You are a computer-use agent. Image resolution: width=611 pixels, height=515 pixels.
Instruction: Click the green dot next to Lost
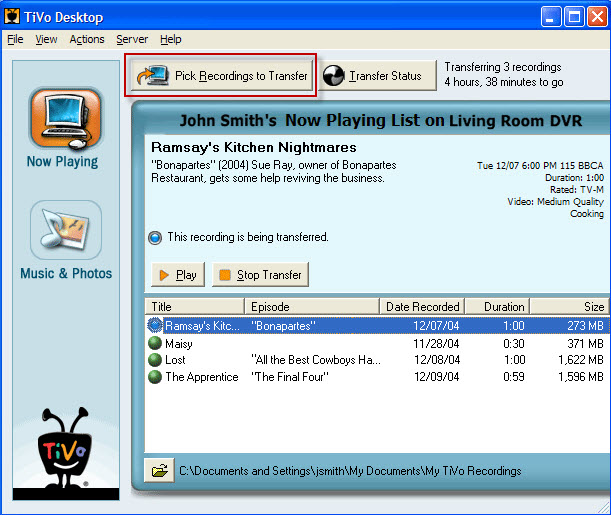[155, 360]
